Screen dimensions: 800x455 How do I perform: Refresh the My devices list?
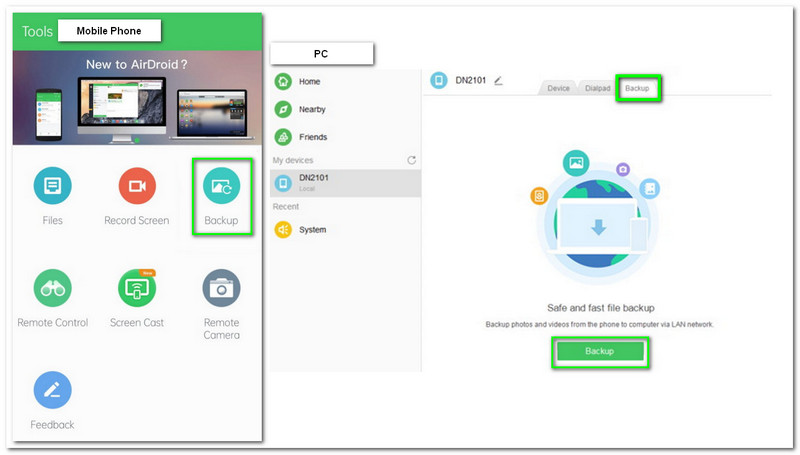(412, 160)
